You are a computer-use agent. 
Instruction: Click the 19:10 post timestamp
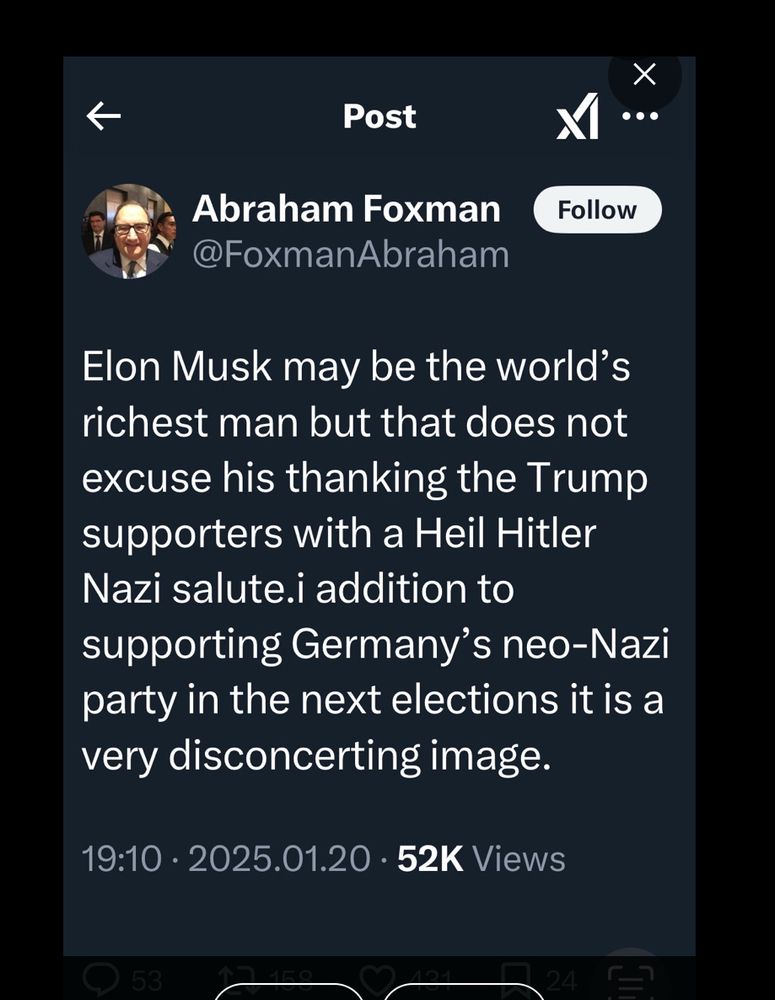(x=121, y=859)
